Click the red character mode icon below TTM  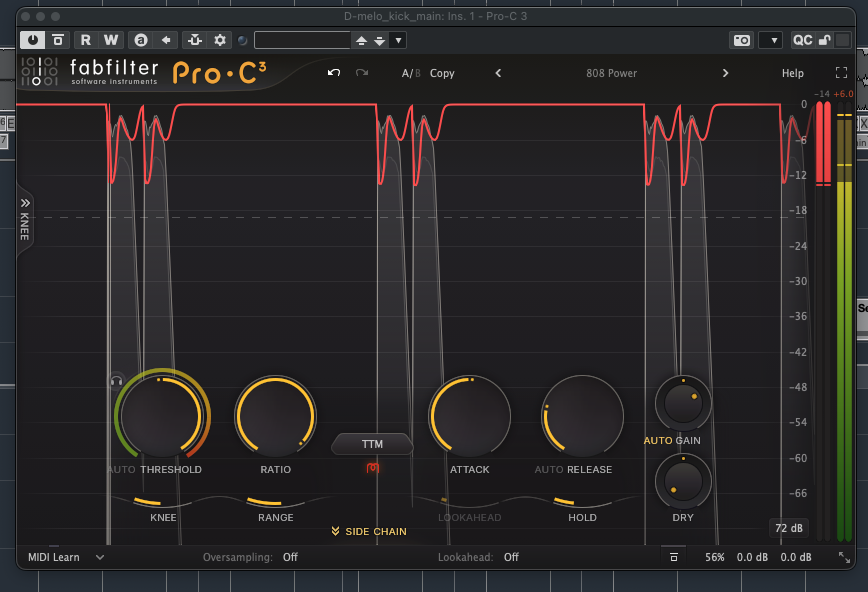pyautogui.click(x=373, y=468)
